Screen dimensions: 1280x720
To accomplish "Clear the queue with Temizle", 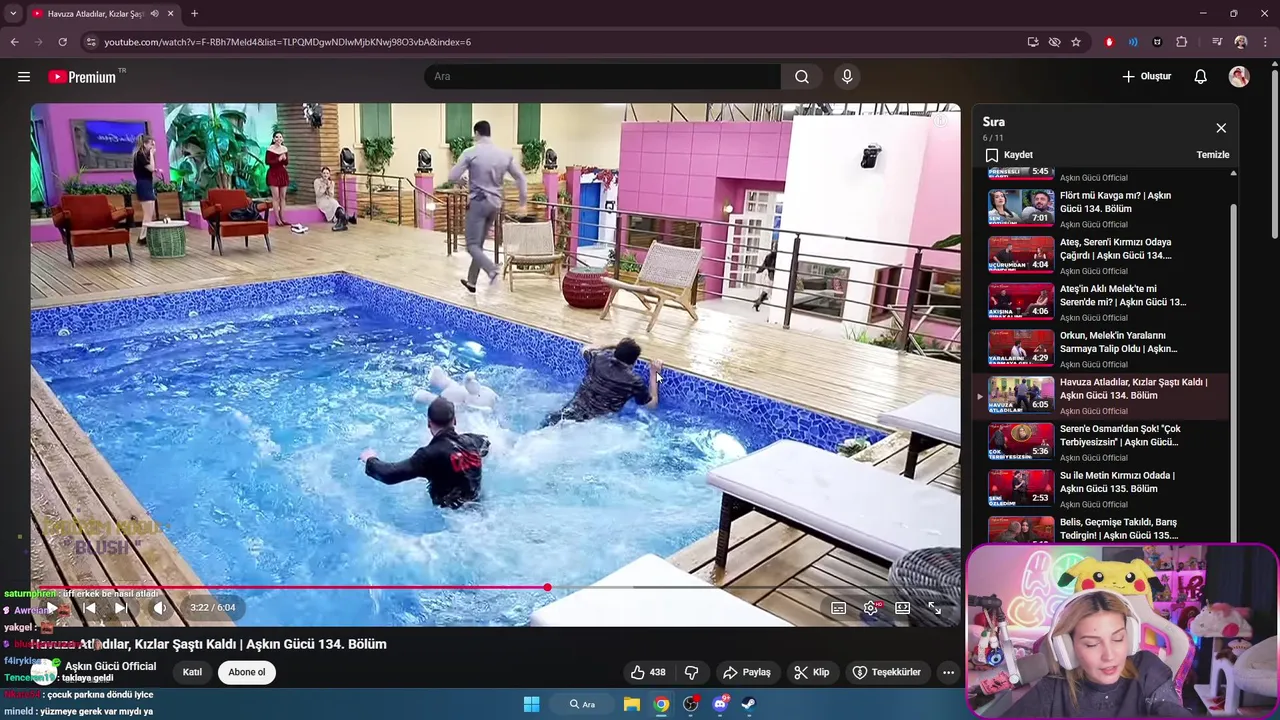I will tap(1213, 155).
